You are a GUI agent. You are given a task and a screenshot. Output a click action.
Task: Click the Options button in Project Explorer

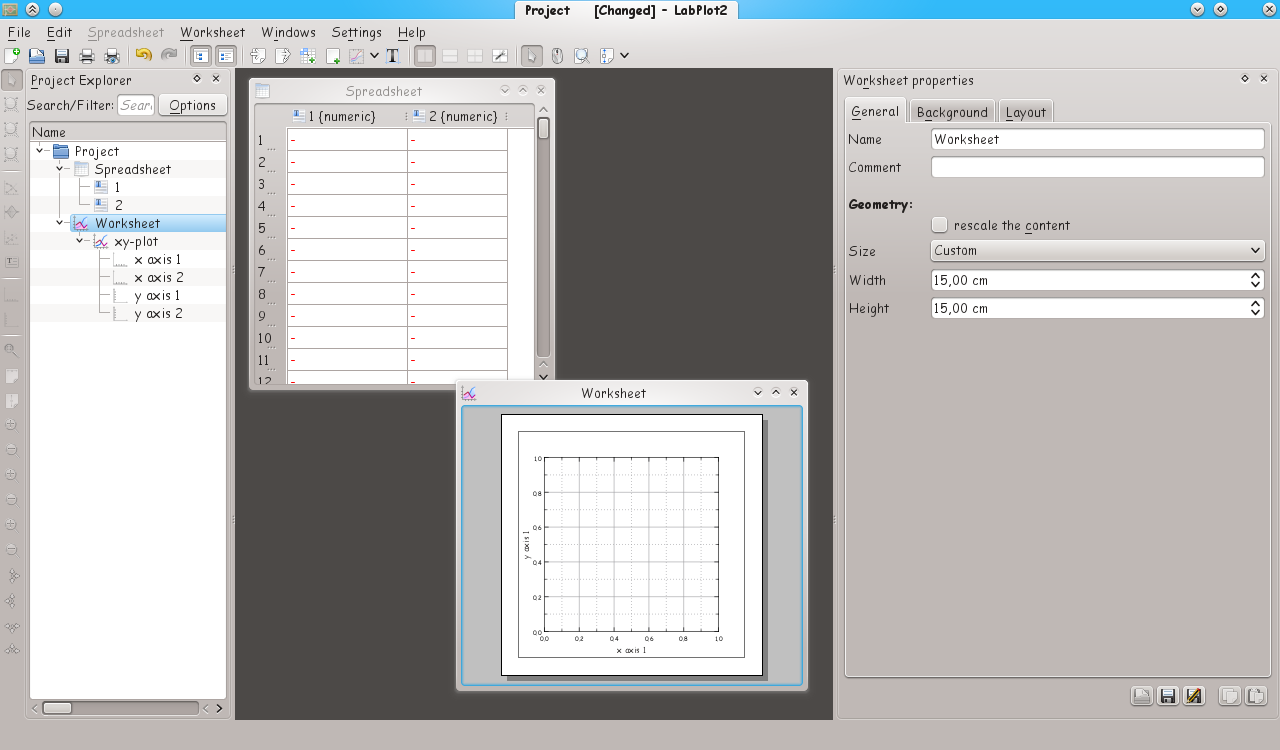pyautogui.click(x=192, y=105)
